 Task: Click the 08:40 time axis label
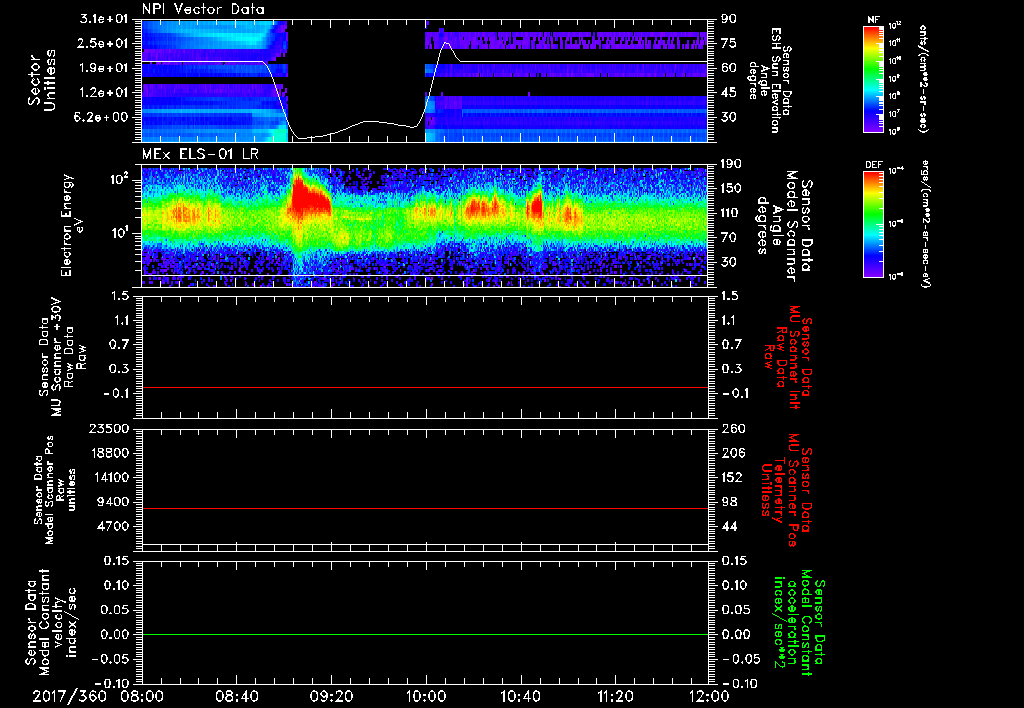pos(236,695)
